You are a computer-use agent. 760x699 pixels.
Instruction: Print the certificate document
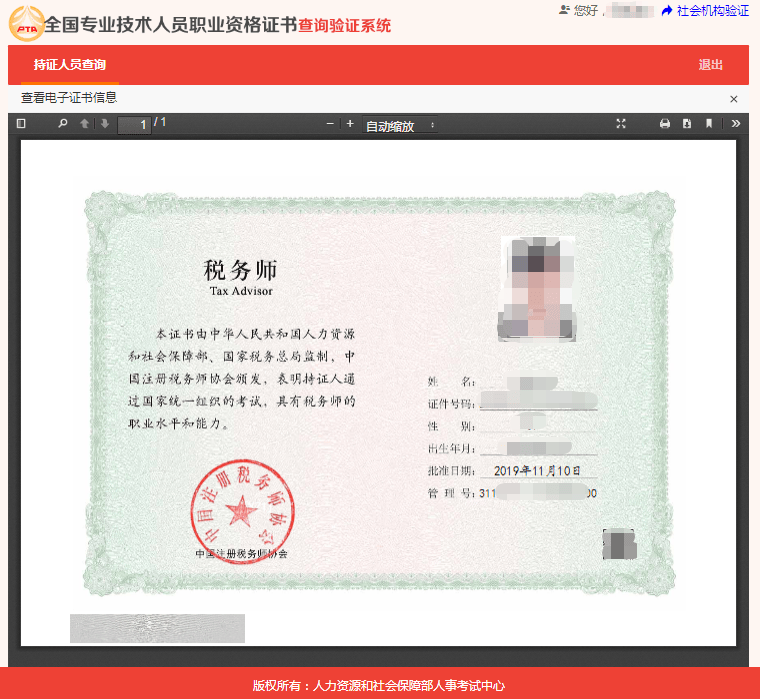[665, 124]
